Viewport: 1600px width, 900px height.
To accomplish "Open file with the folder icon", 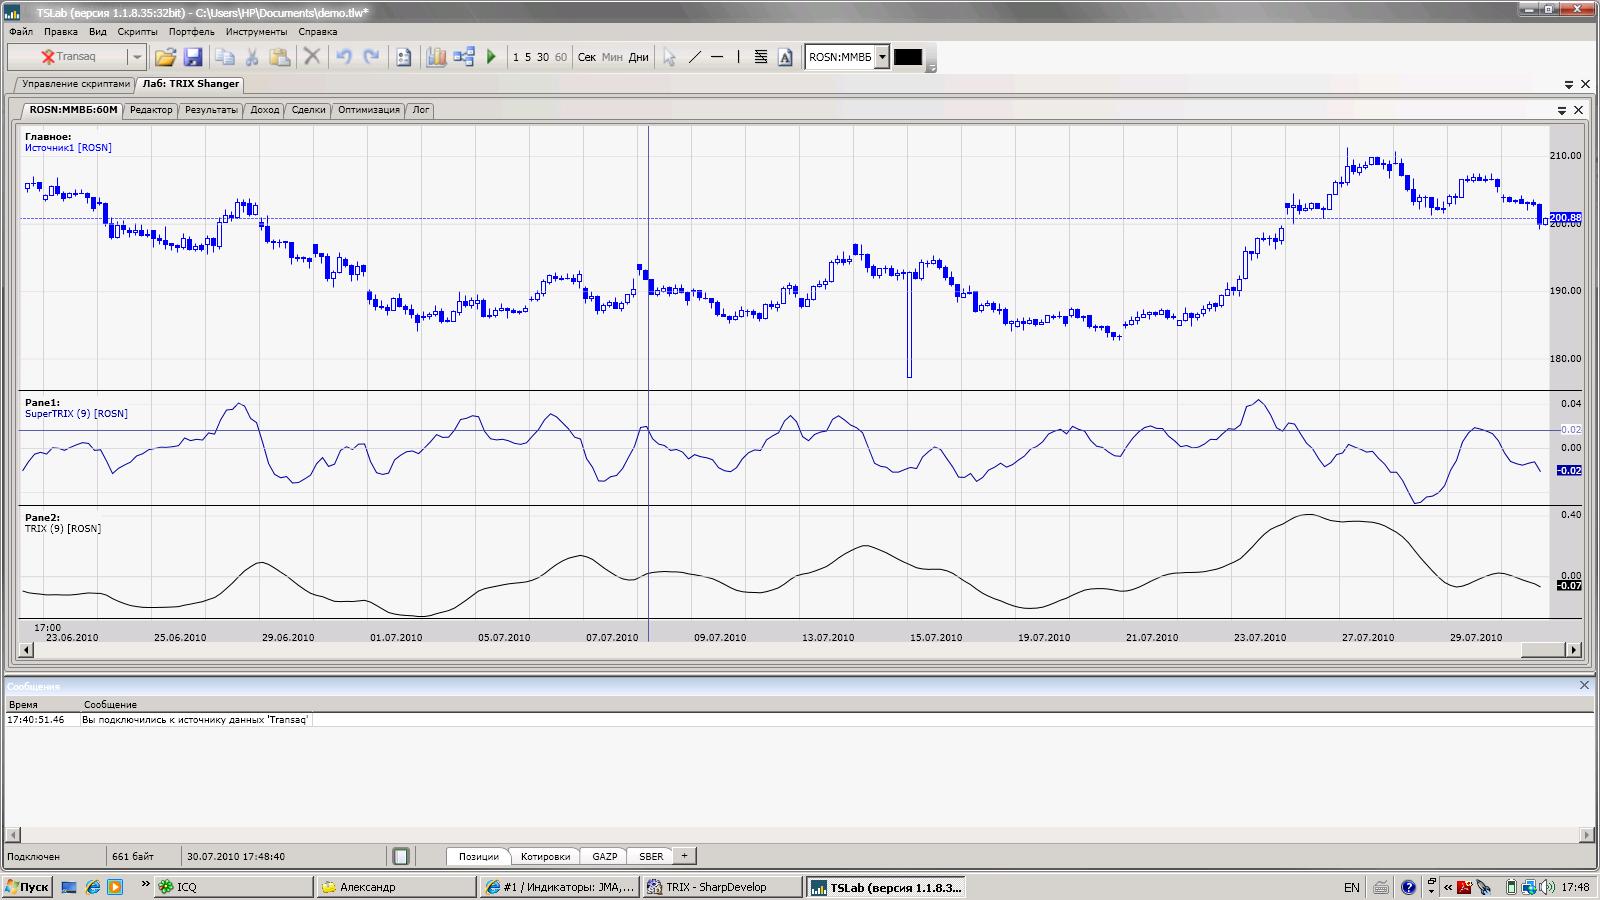I will (x=165, y=57).
